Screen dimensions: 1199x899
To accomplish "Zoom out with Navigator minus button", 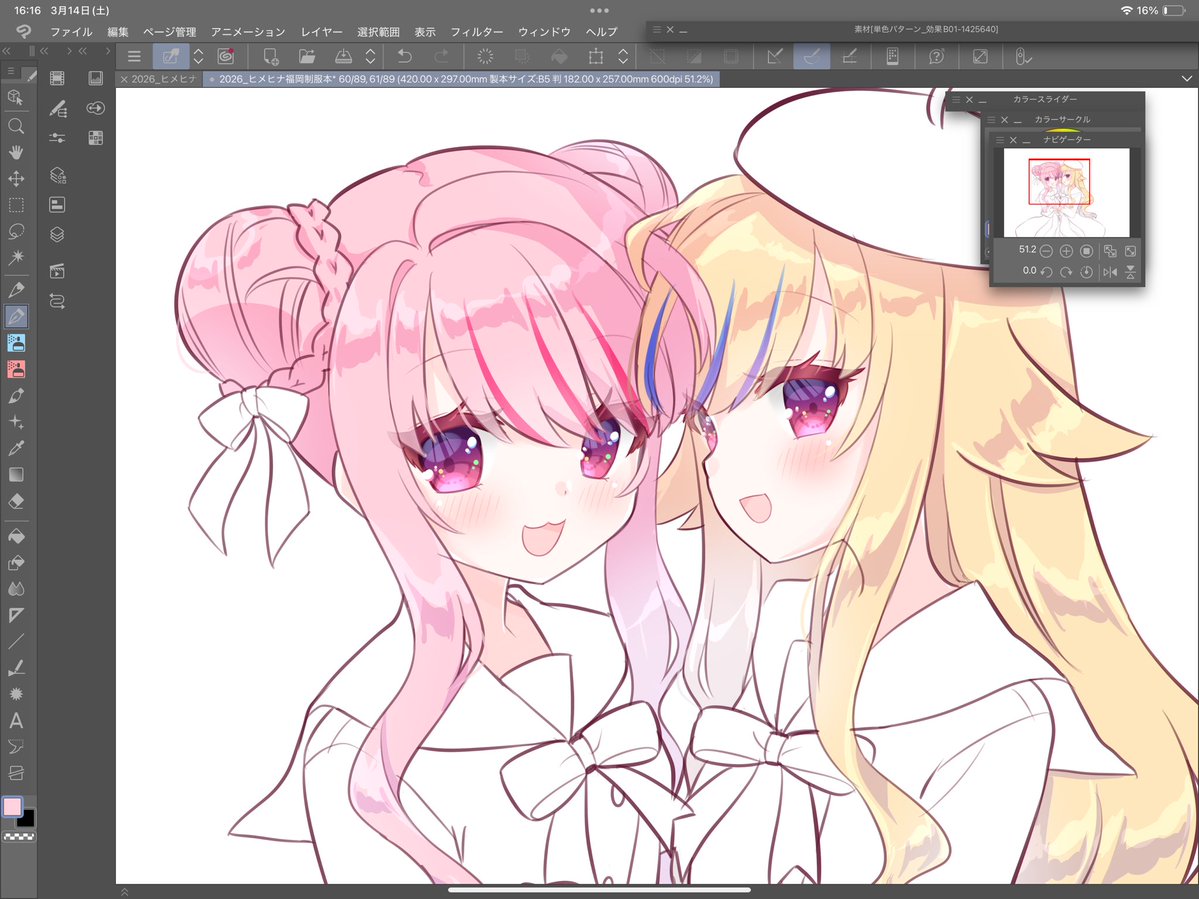I will (x=1046, y=251).
